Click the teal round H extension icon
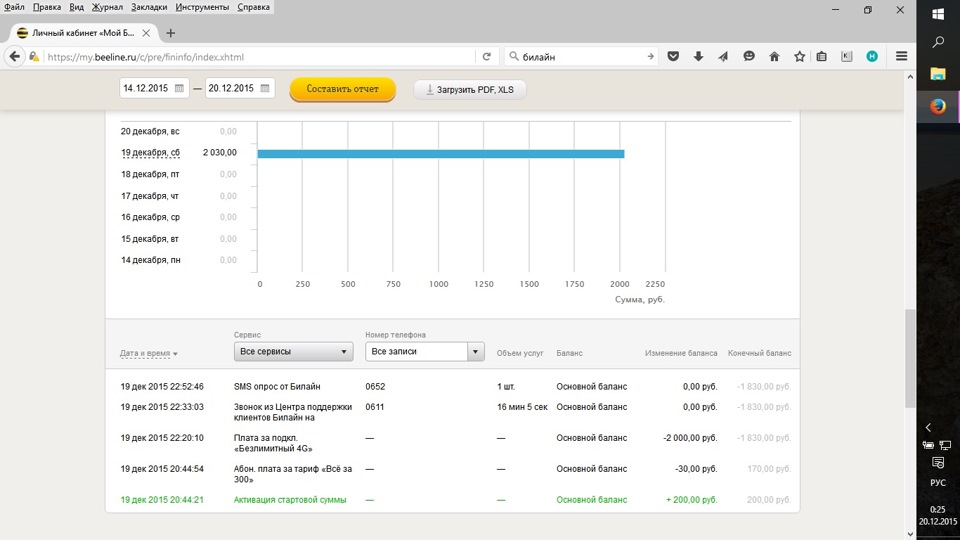 click(x=872, y=56)
